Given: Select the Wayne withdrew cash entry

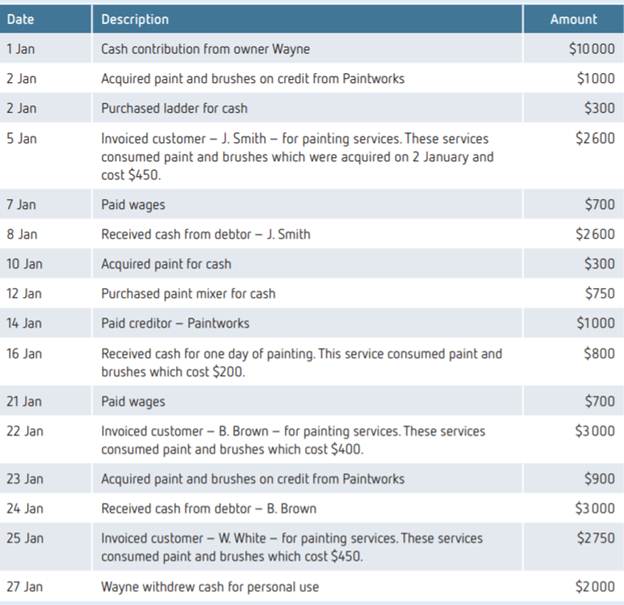Looking at the screenshot, I should (209, 587).
